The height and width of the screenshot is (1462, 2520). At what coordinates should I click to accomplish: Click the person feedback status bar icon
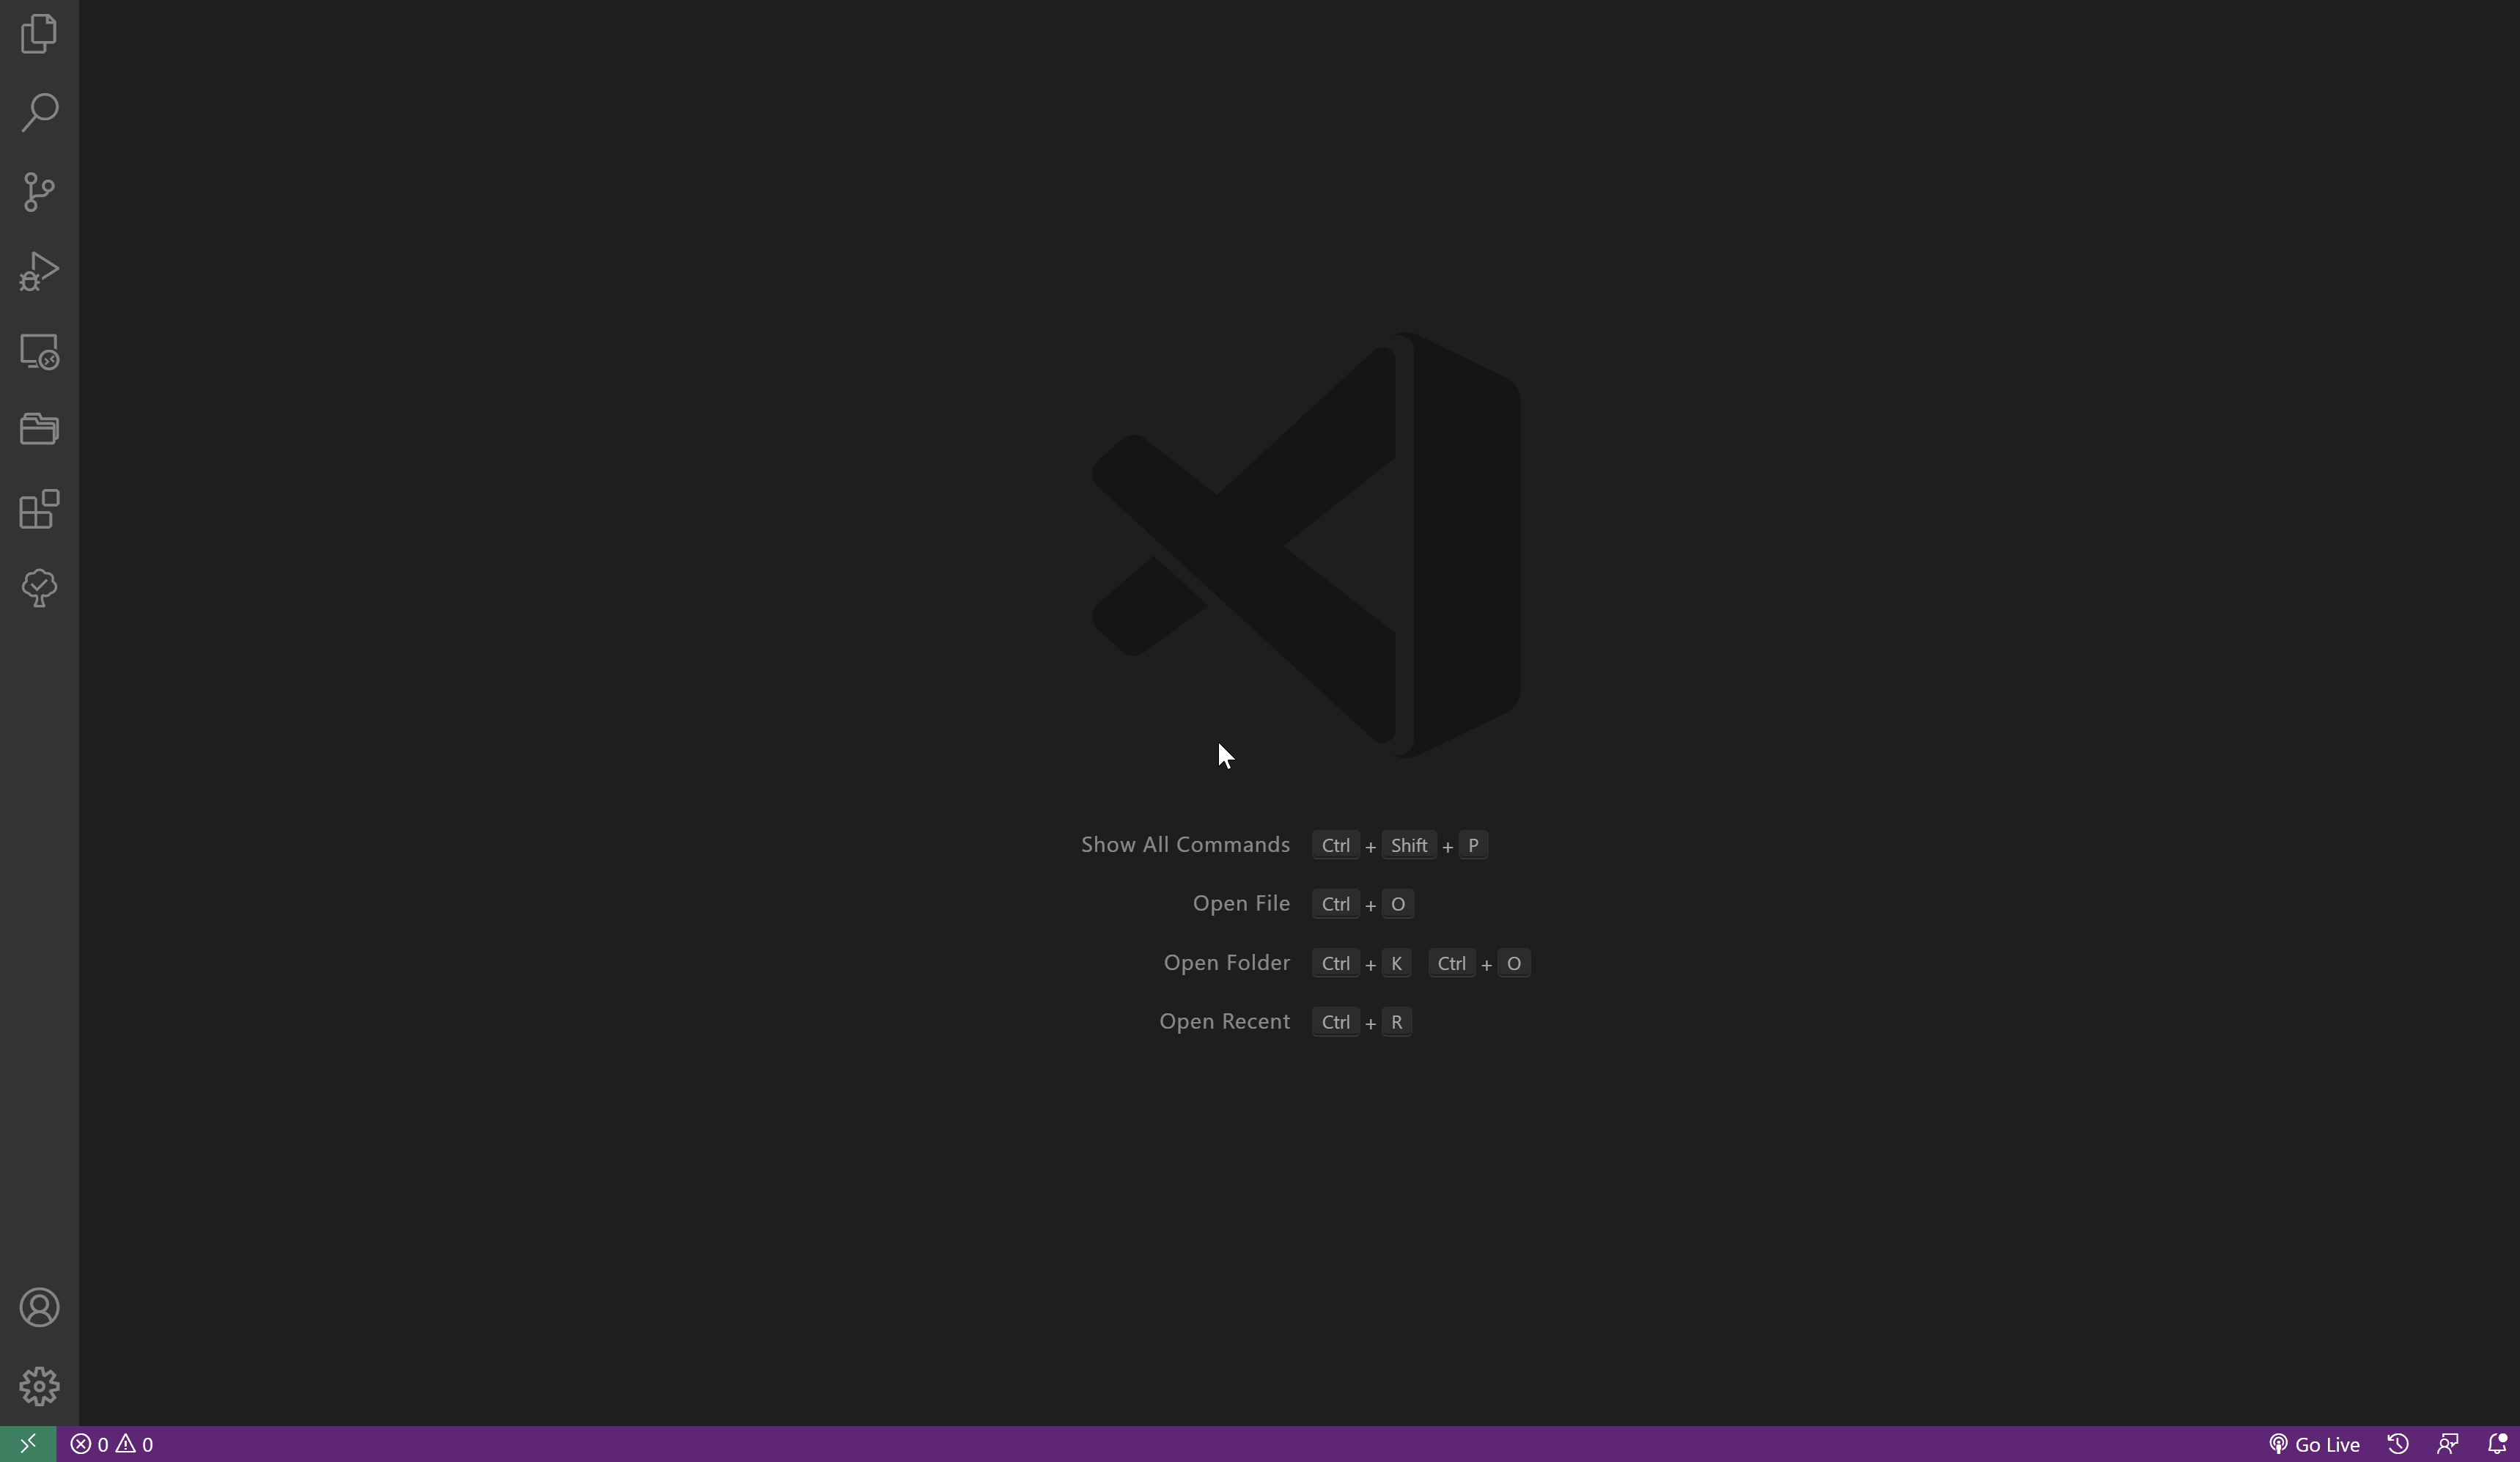click(2447, 1444)
